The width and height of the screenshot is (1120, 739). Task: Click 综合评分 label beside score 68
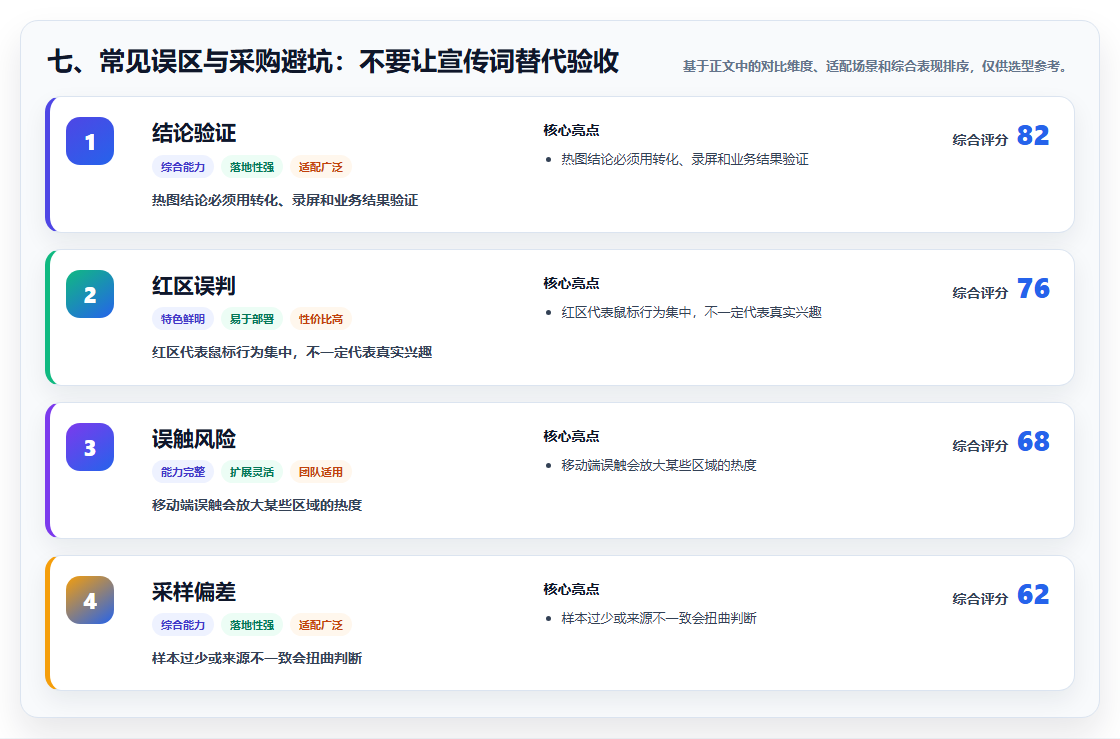point(980,446)
